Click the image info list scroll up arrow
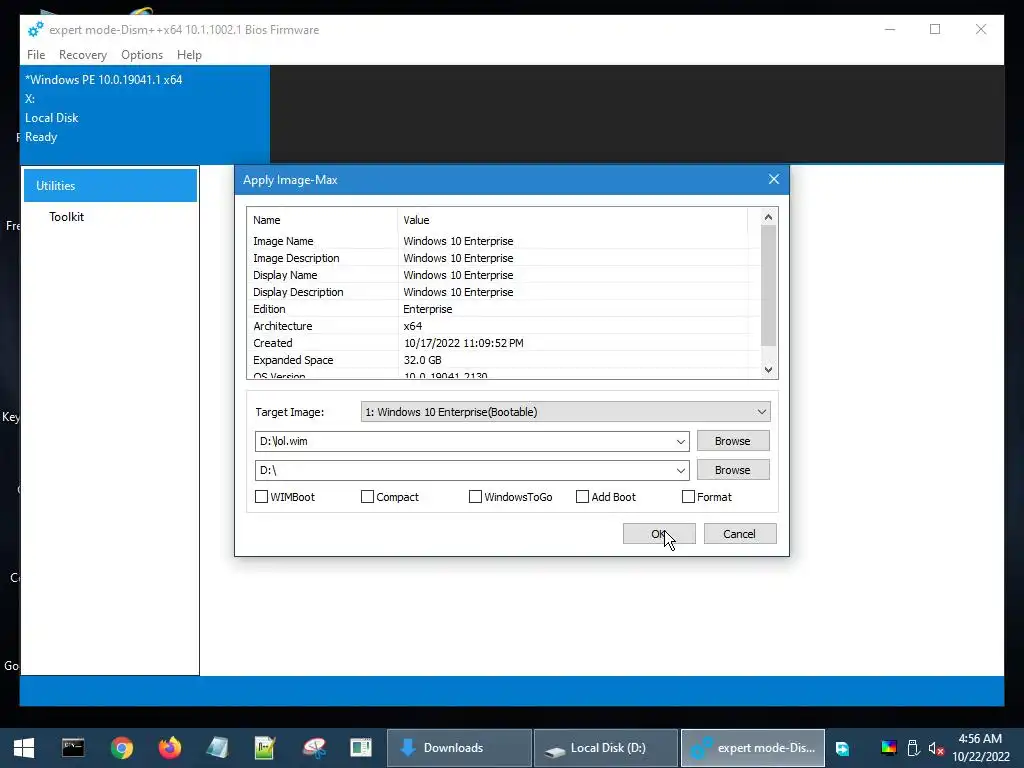Viewport: 1024px width, 768px height. pyautogui.click(x=769, y=217)
